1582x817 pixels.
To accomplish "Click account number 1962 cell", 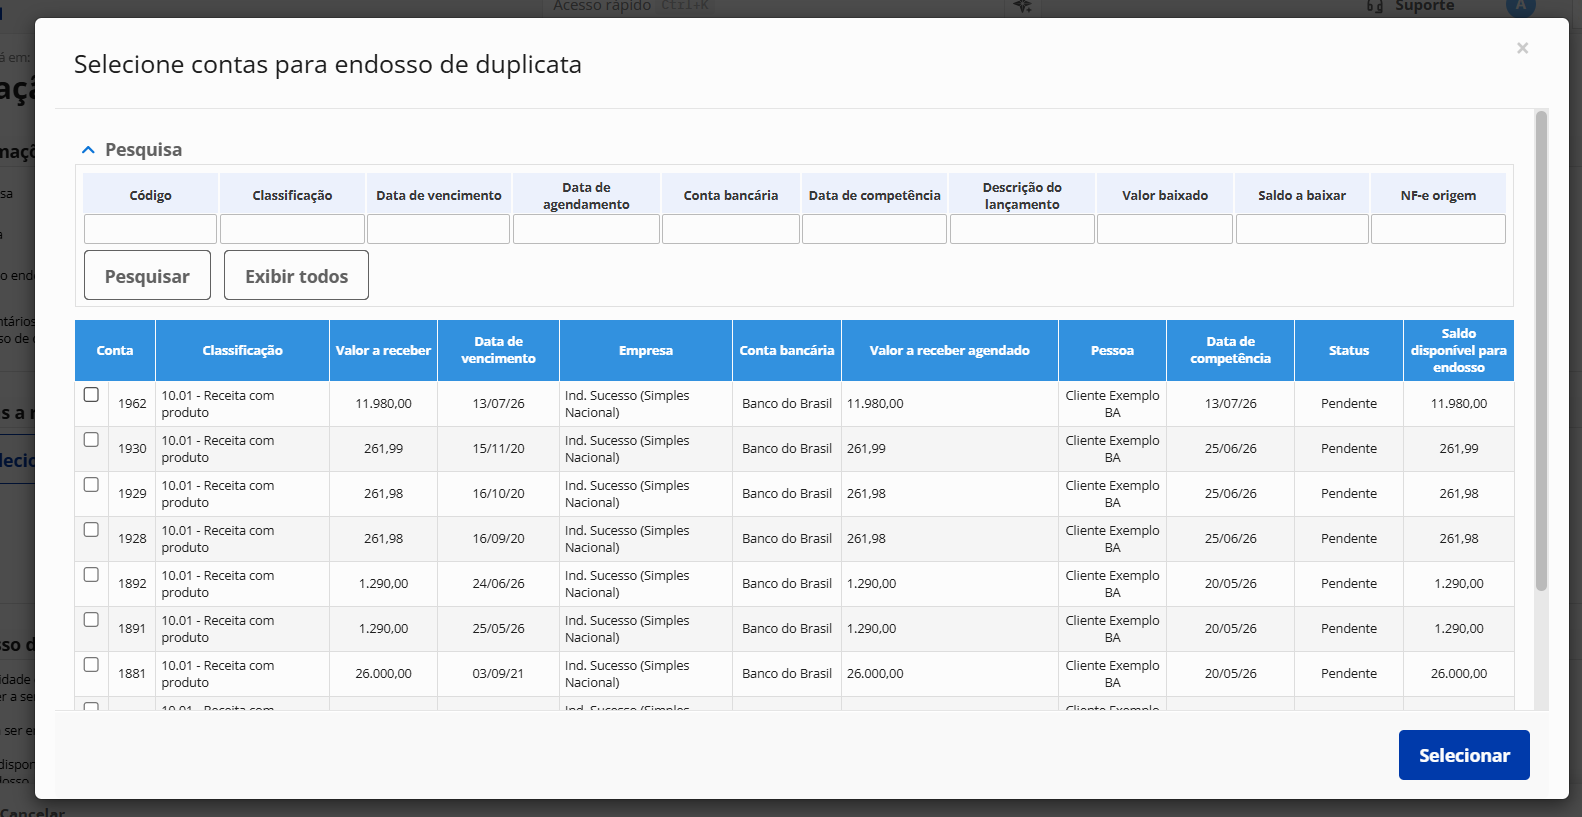I will pyautogui.click(x=132, y=404).
